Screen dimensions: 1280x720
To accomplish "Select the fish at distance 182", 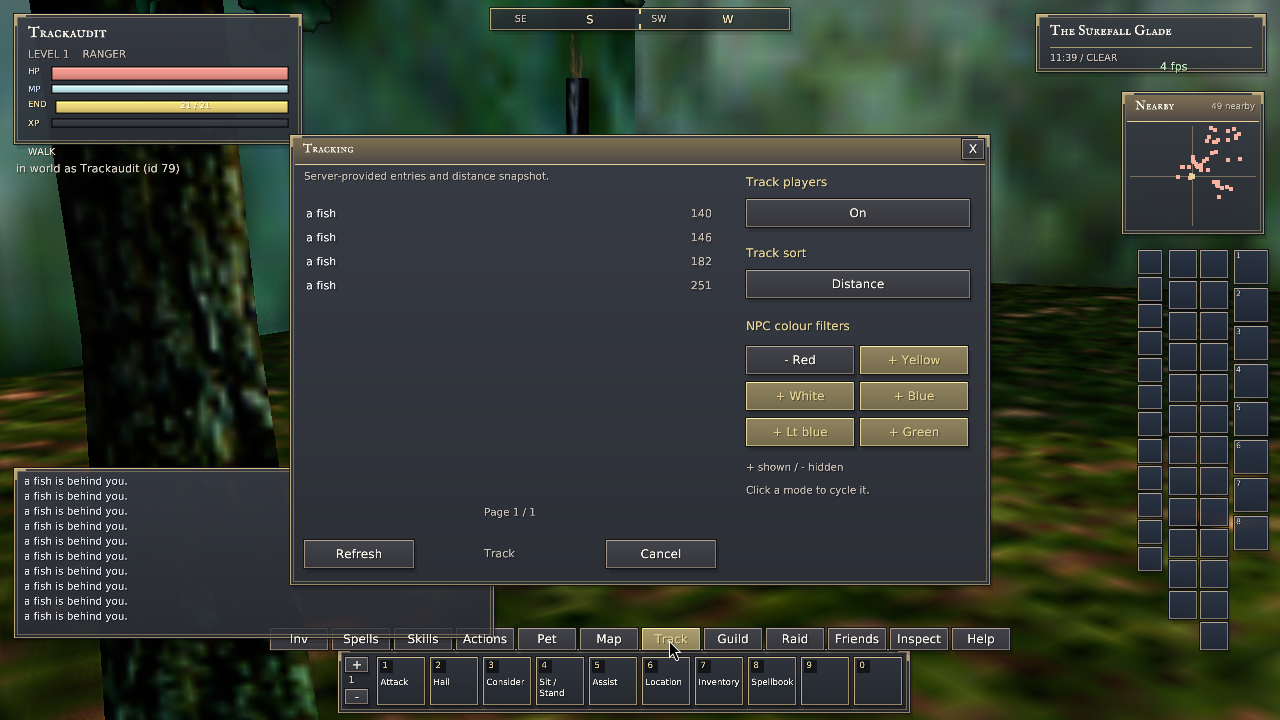I will tap(509, 261).
